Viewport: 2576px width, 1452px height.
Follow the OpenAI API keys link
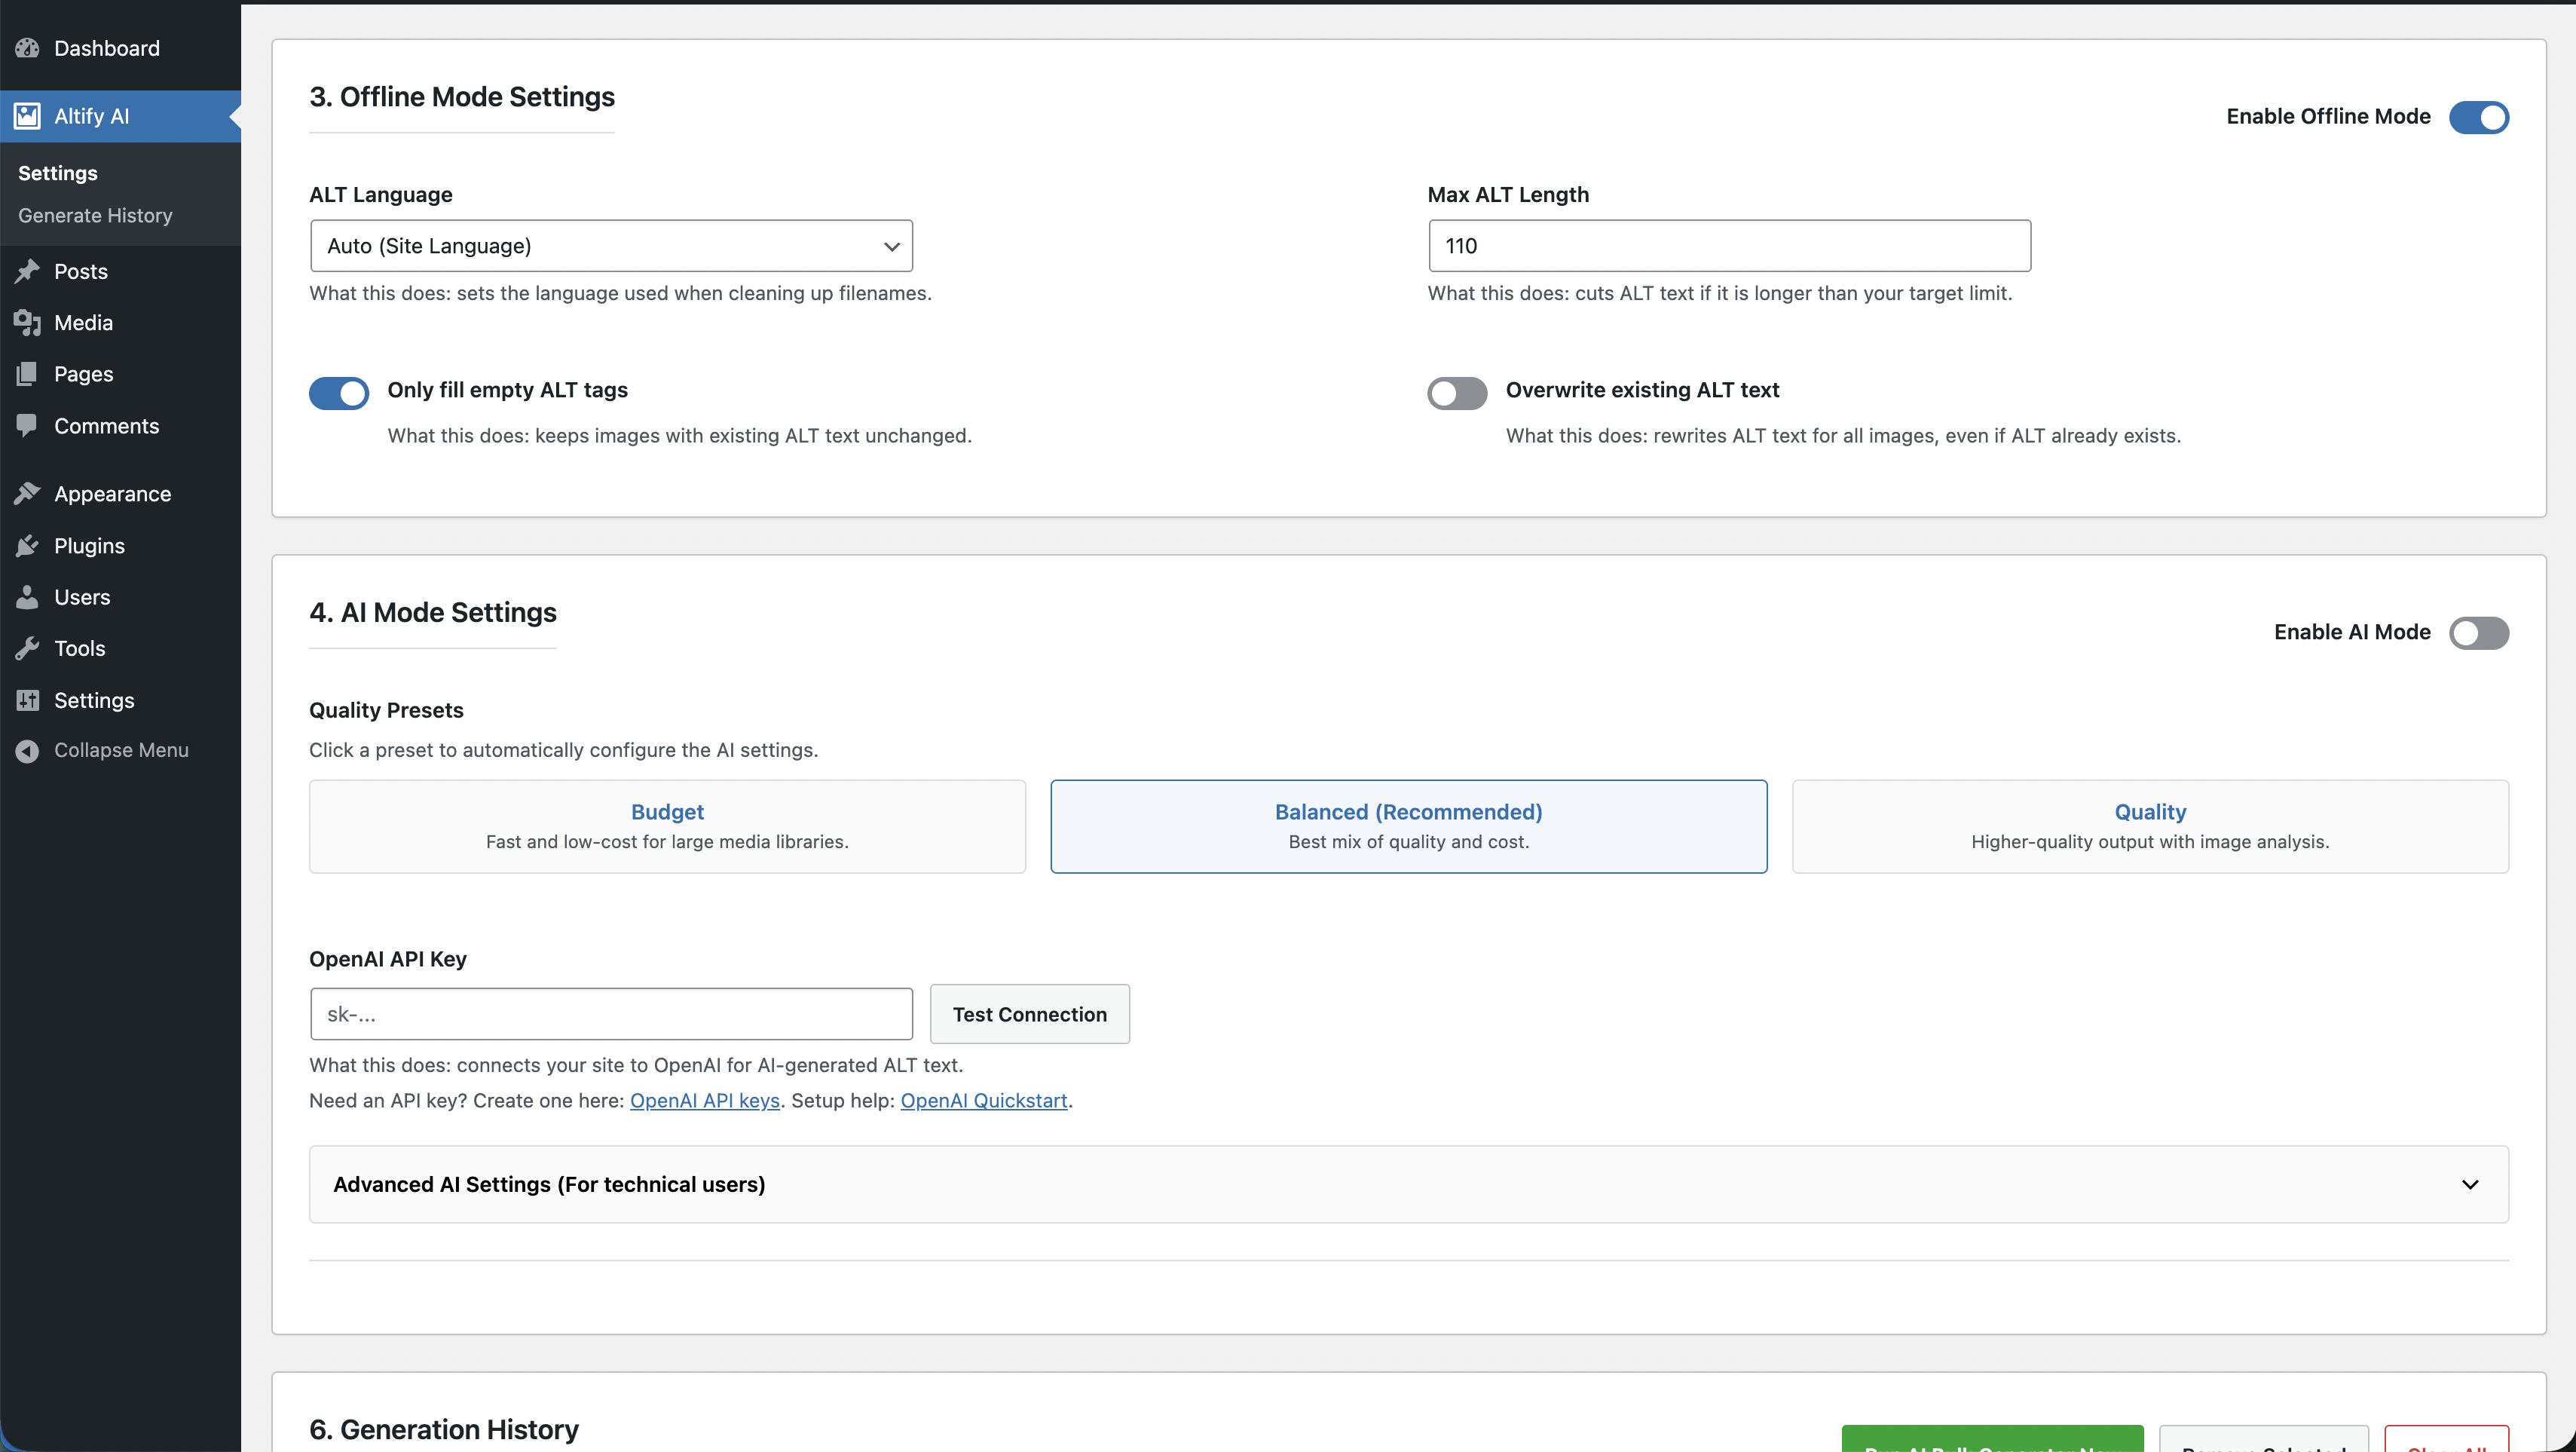(704, 1100)
